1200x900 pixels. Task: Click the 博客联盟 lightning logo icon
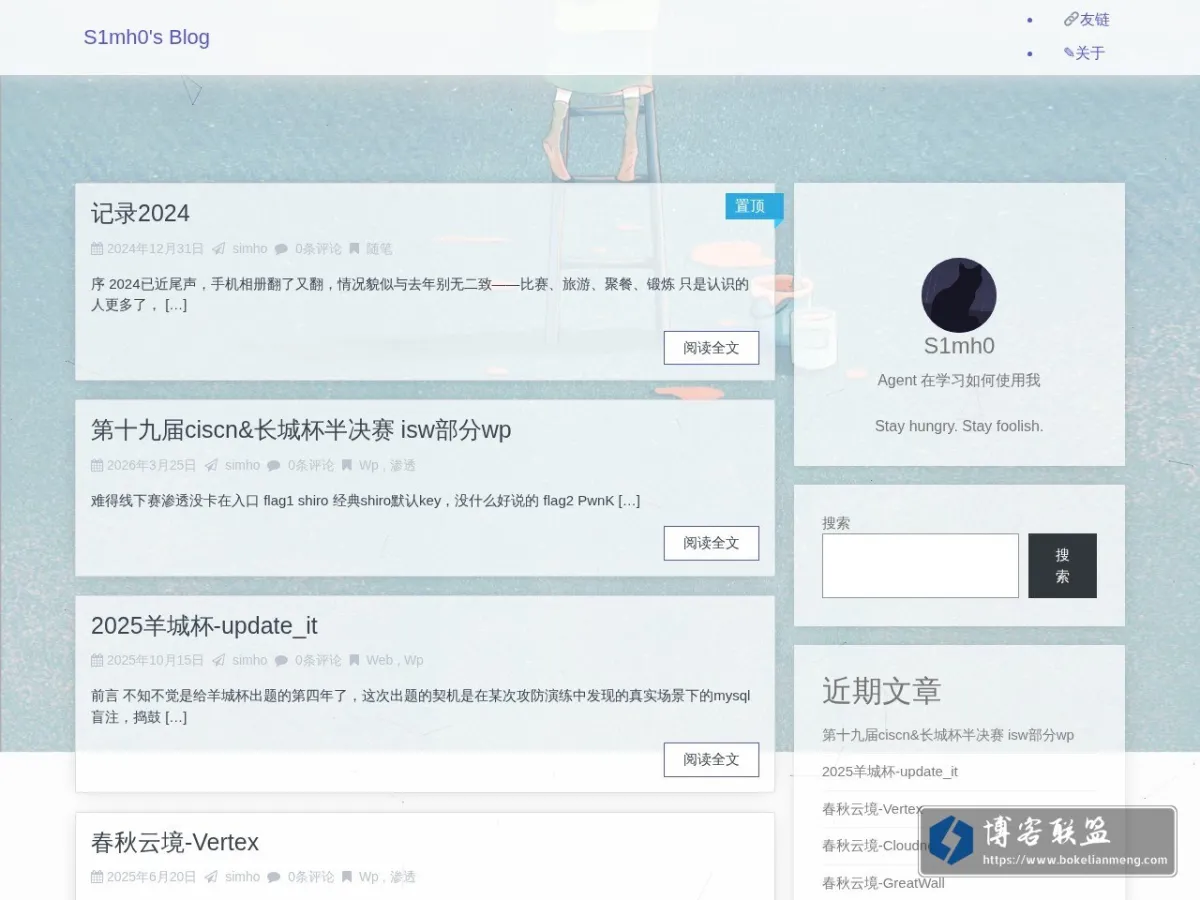[x=951, y=841]
